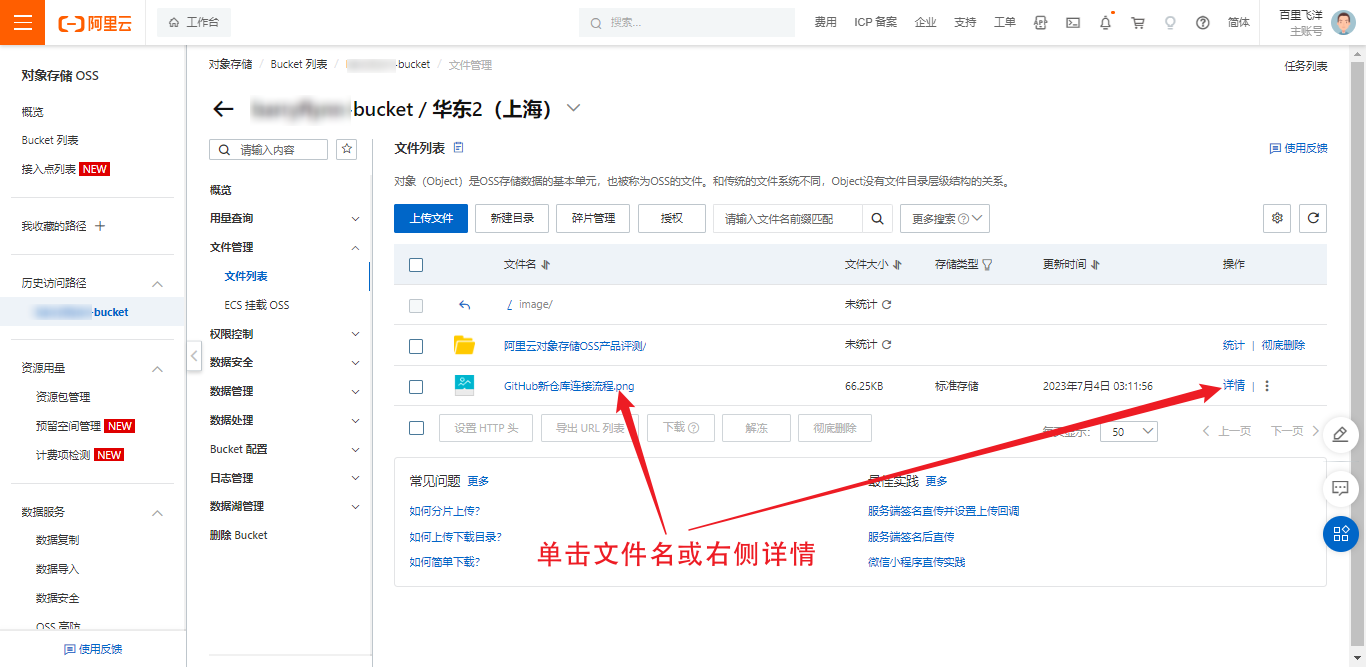Expand the 用量查询 menu section
The width and height of the screenshot is (1366, 667).
point(355,218)
